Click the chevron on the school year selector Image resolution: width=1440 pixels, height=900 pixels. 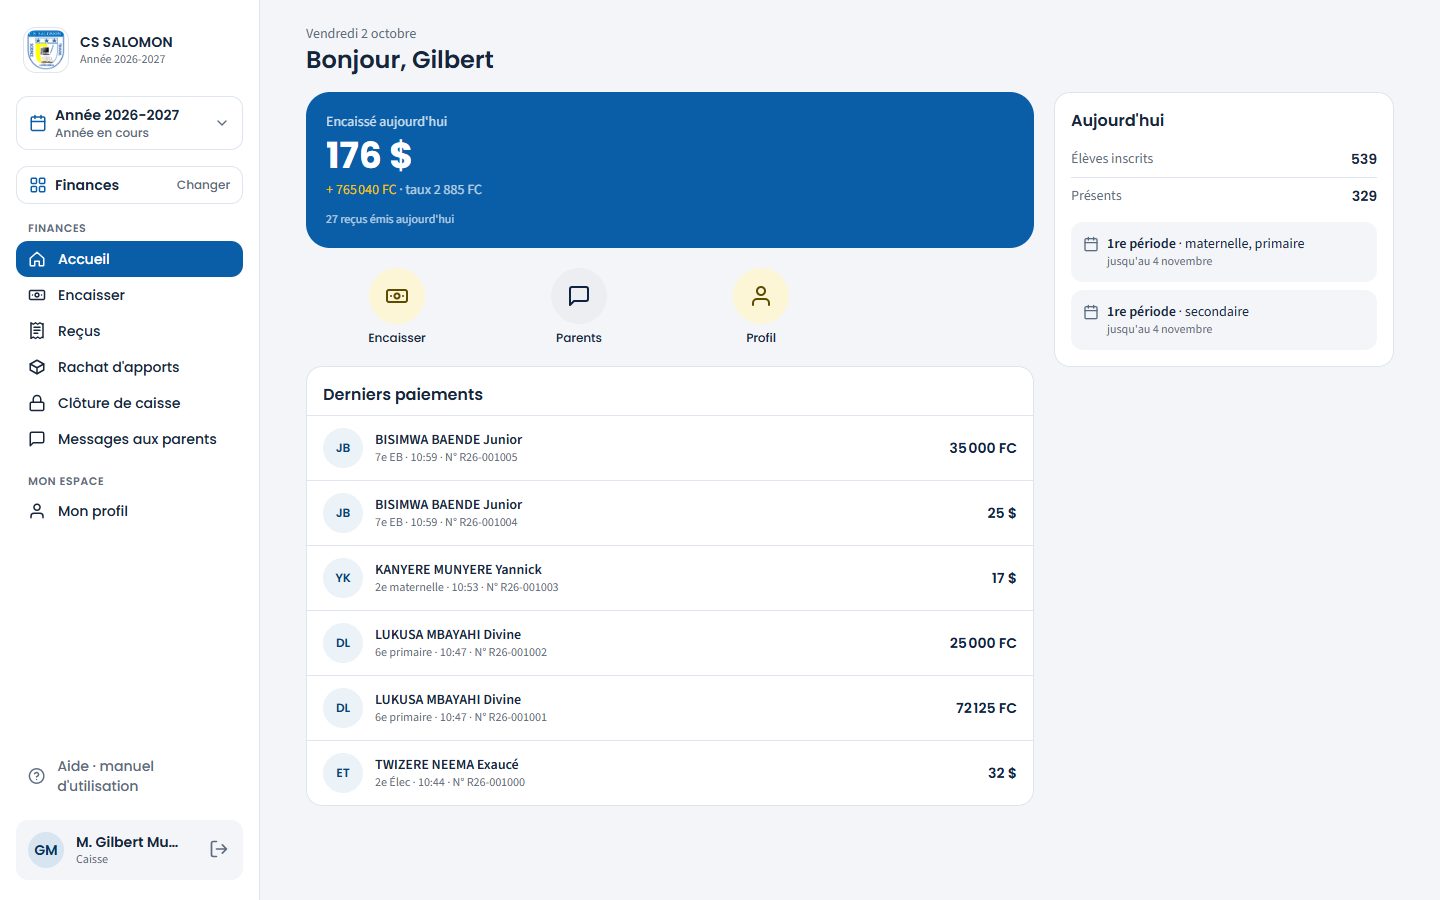222,123
